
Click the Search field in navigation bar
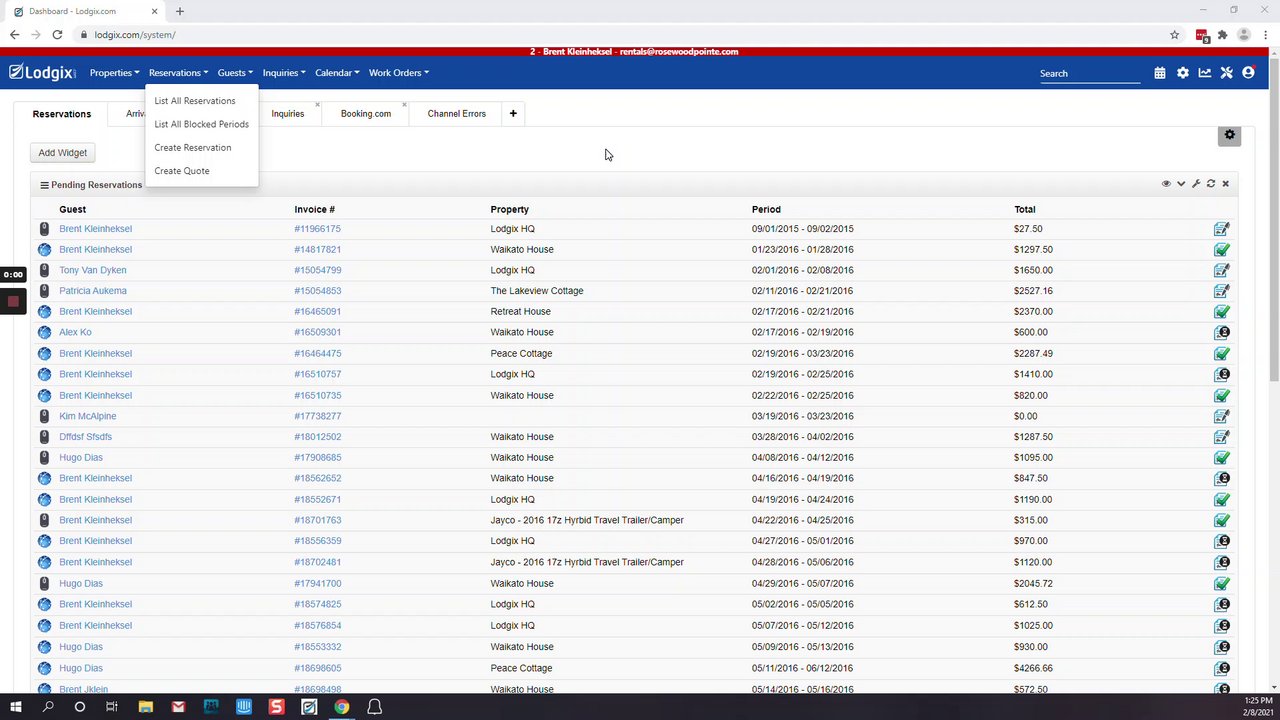coord(1089,73)
